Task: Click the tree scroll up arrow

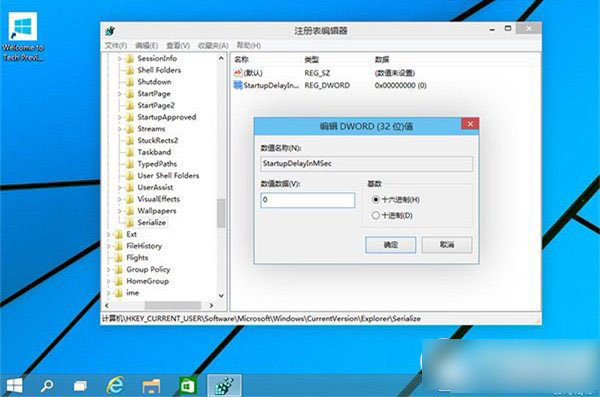Action: [x=221, y=59]
